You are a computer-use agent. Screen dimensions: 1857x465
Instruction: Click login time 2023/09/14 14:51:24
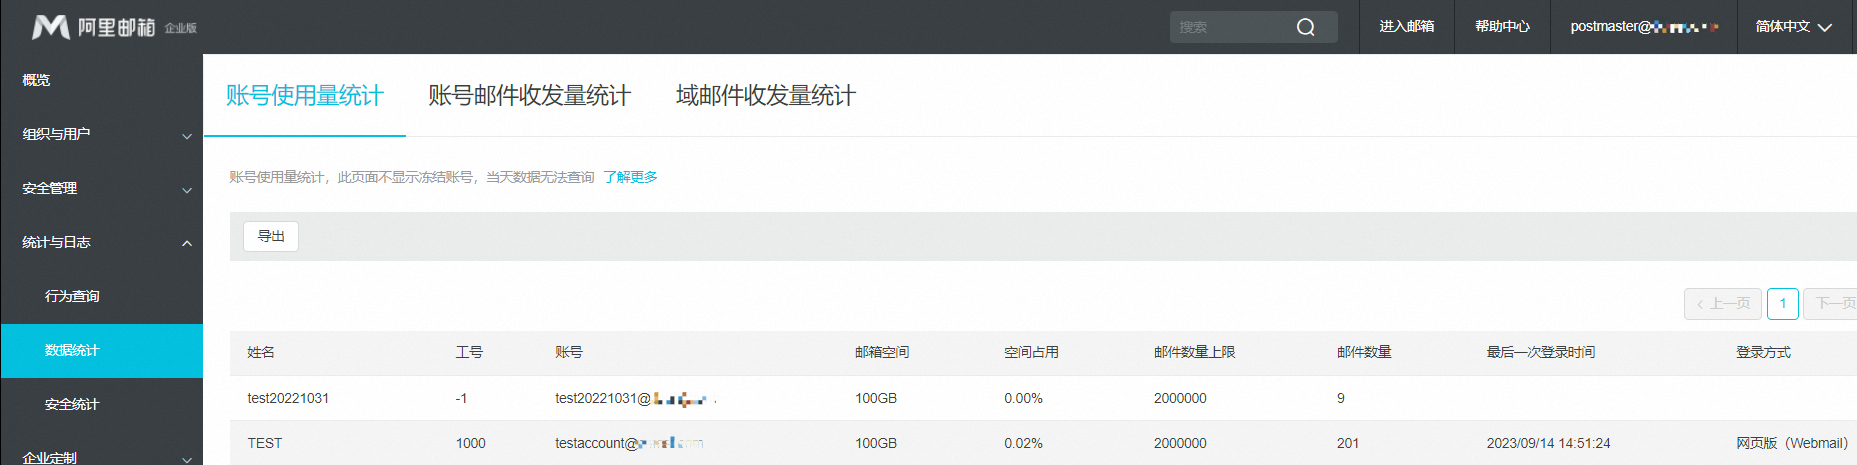[1548, 443]
